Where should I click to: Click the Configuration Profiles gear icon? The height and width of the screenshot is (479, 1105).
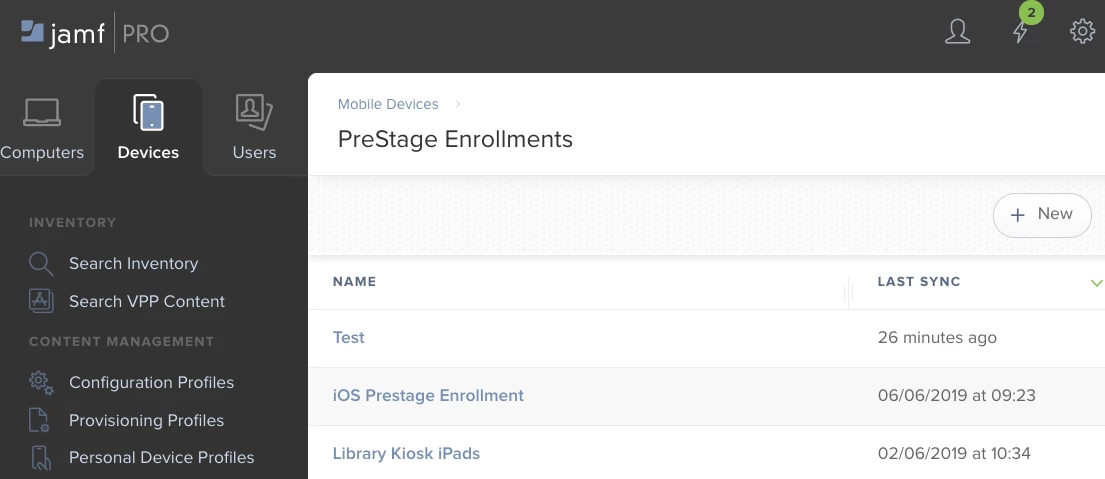click(x=41, y=382)
